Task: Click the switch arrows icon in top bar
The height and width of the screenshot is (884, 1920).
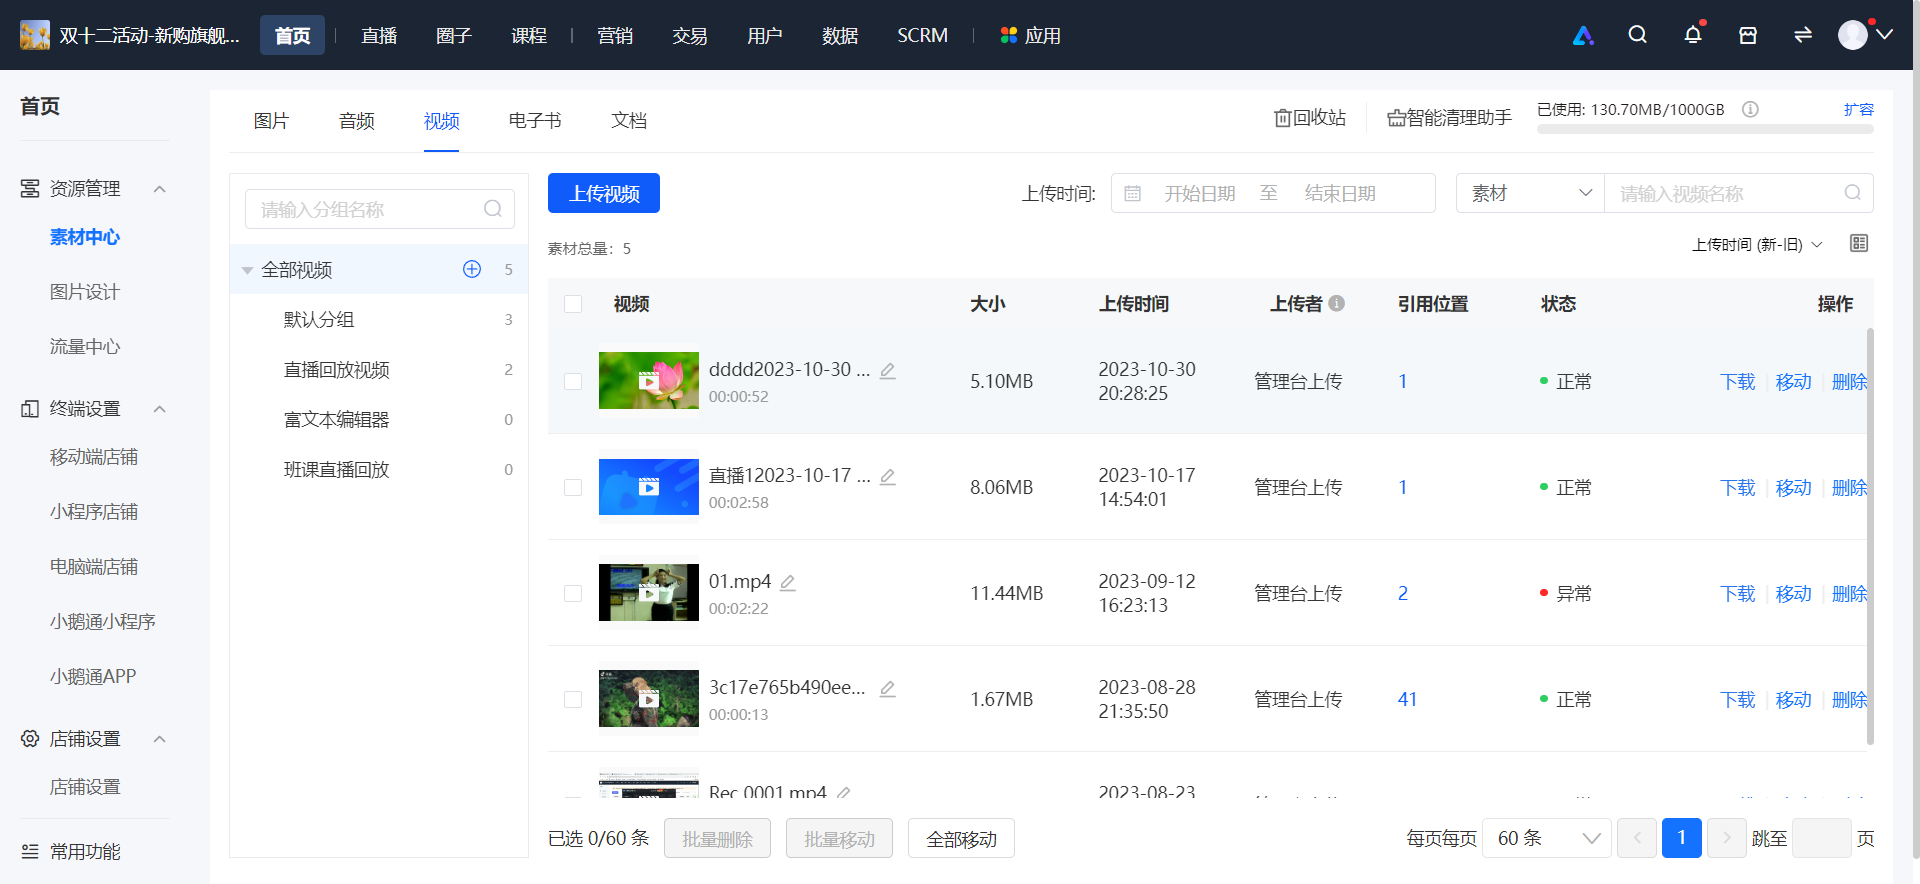Action: (x=1803, y=35)
